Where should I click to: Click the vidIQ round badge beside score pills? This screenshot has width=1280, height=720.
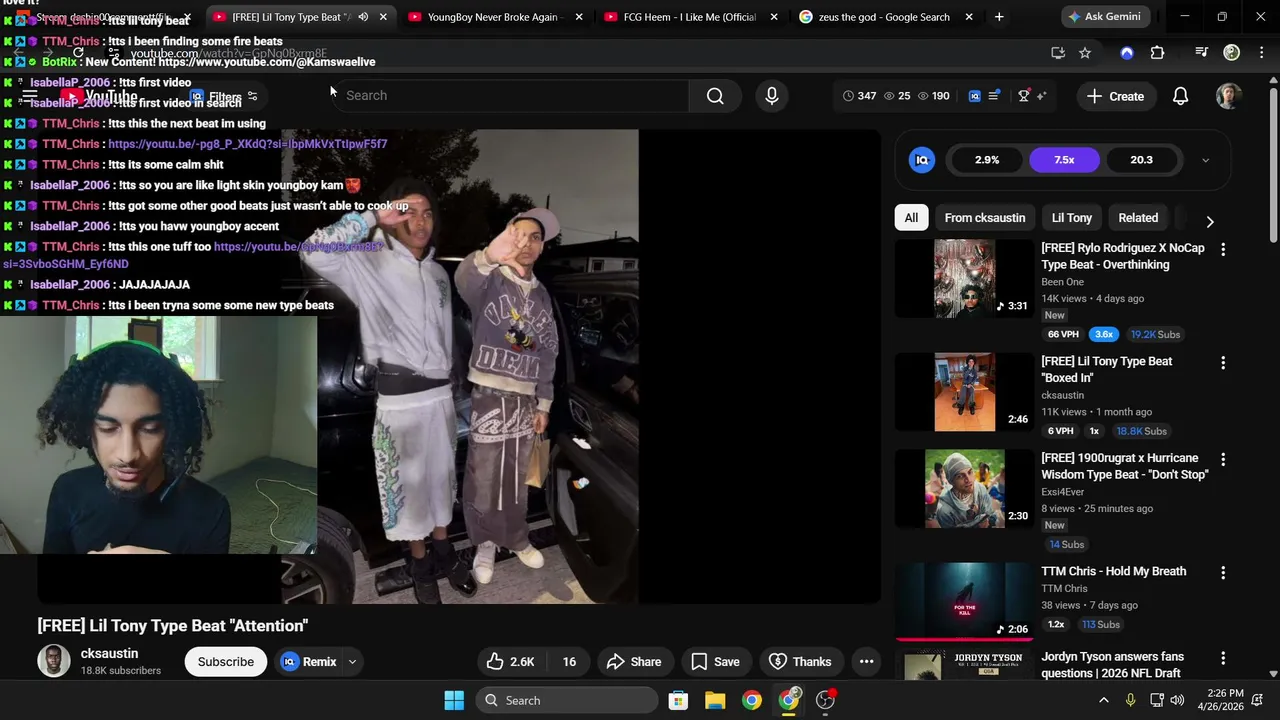pyautogui.click(x=922, y=159)
